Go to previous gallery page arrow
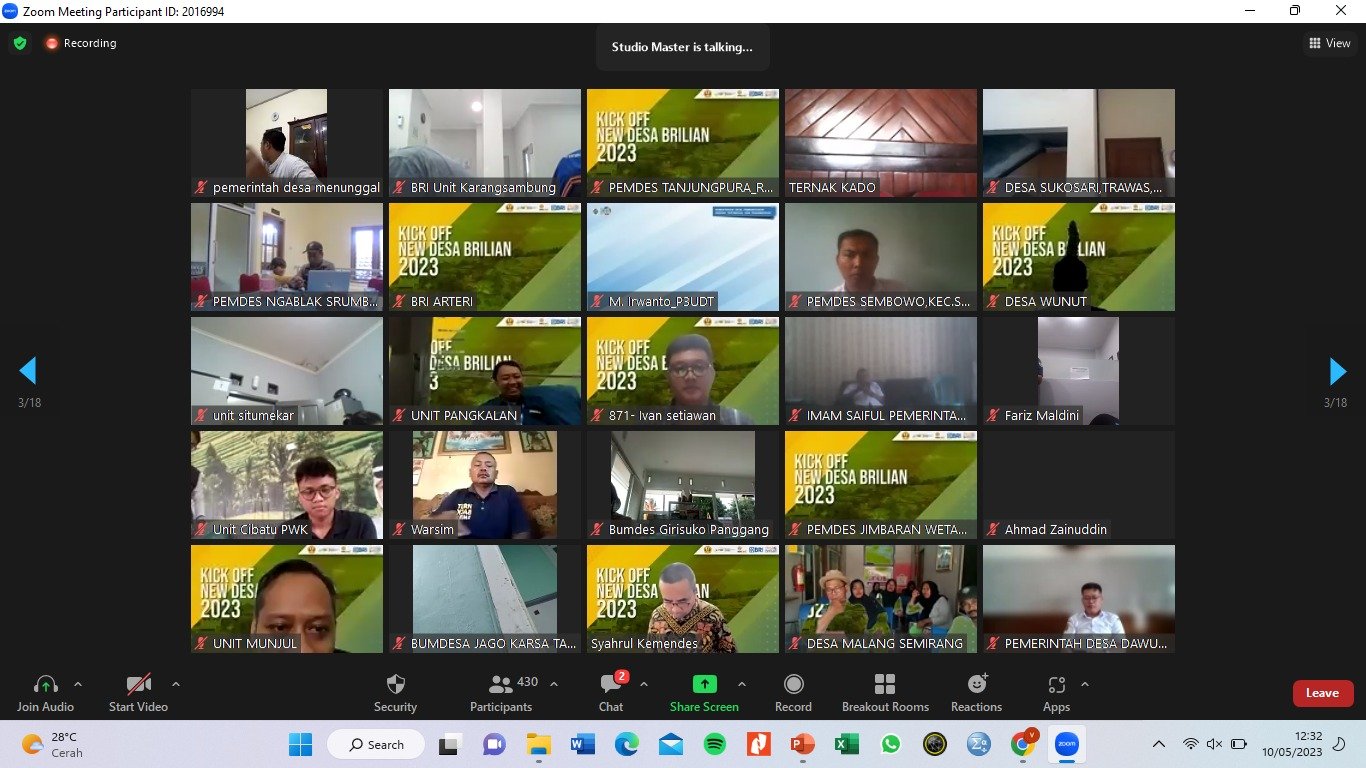This screenshot has height=768, width=1366. [x=28, y=371]
